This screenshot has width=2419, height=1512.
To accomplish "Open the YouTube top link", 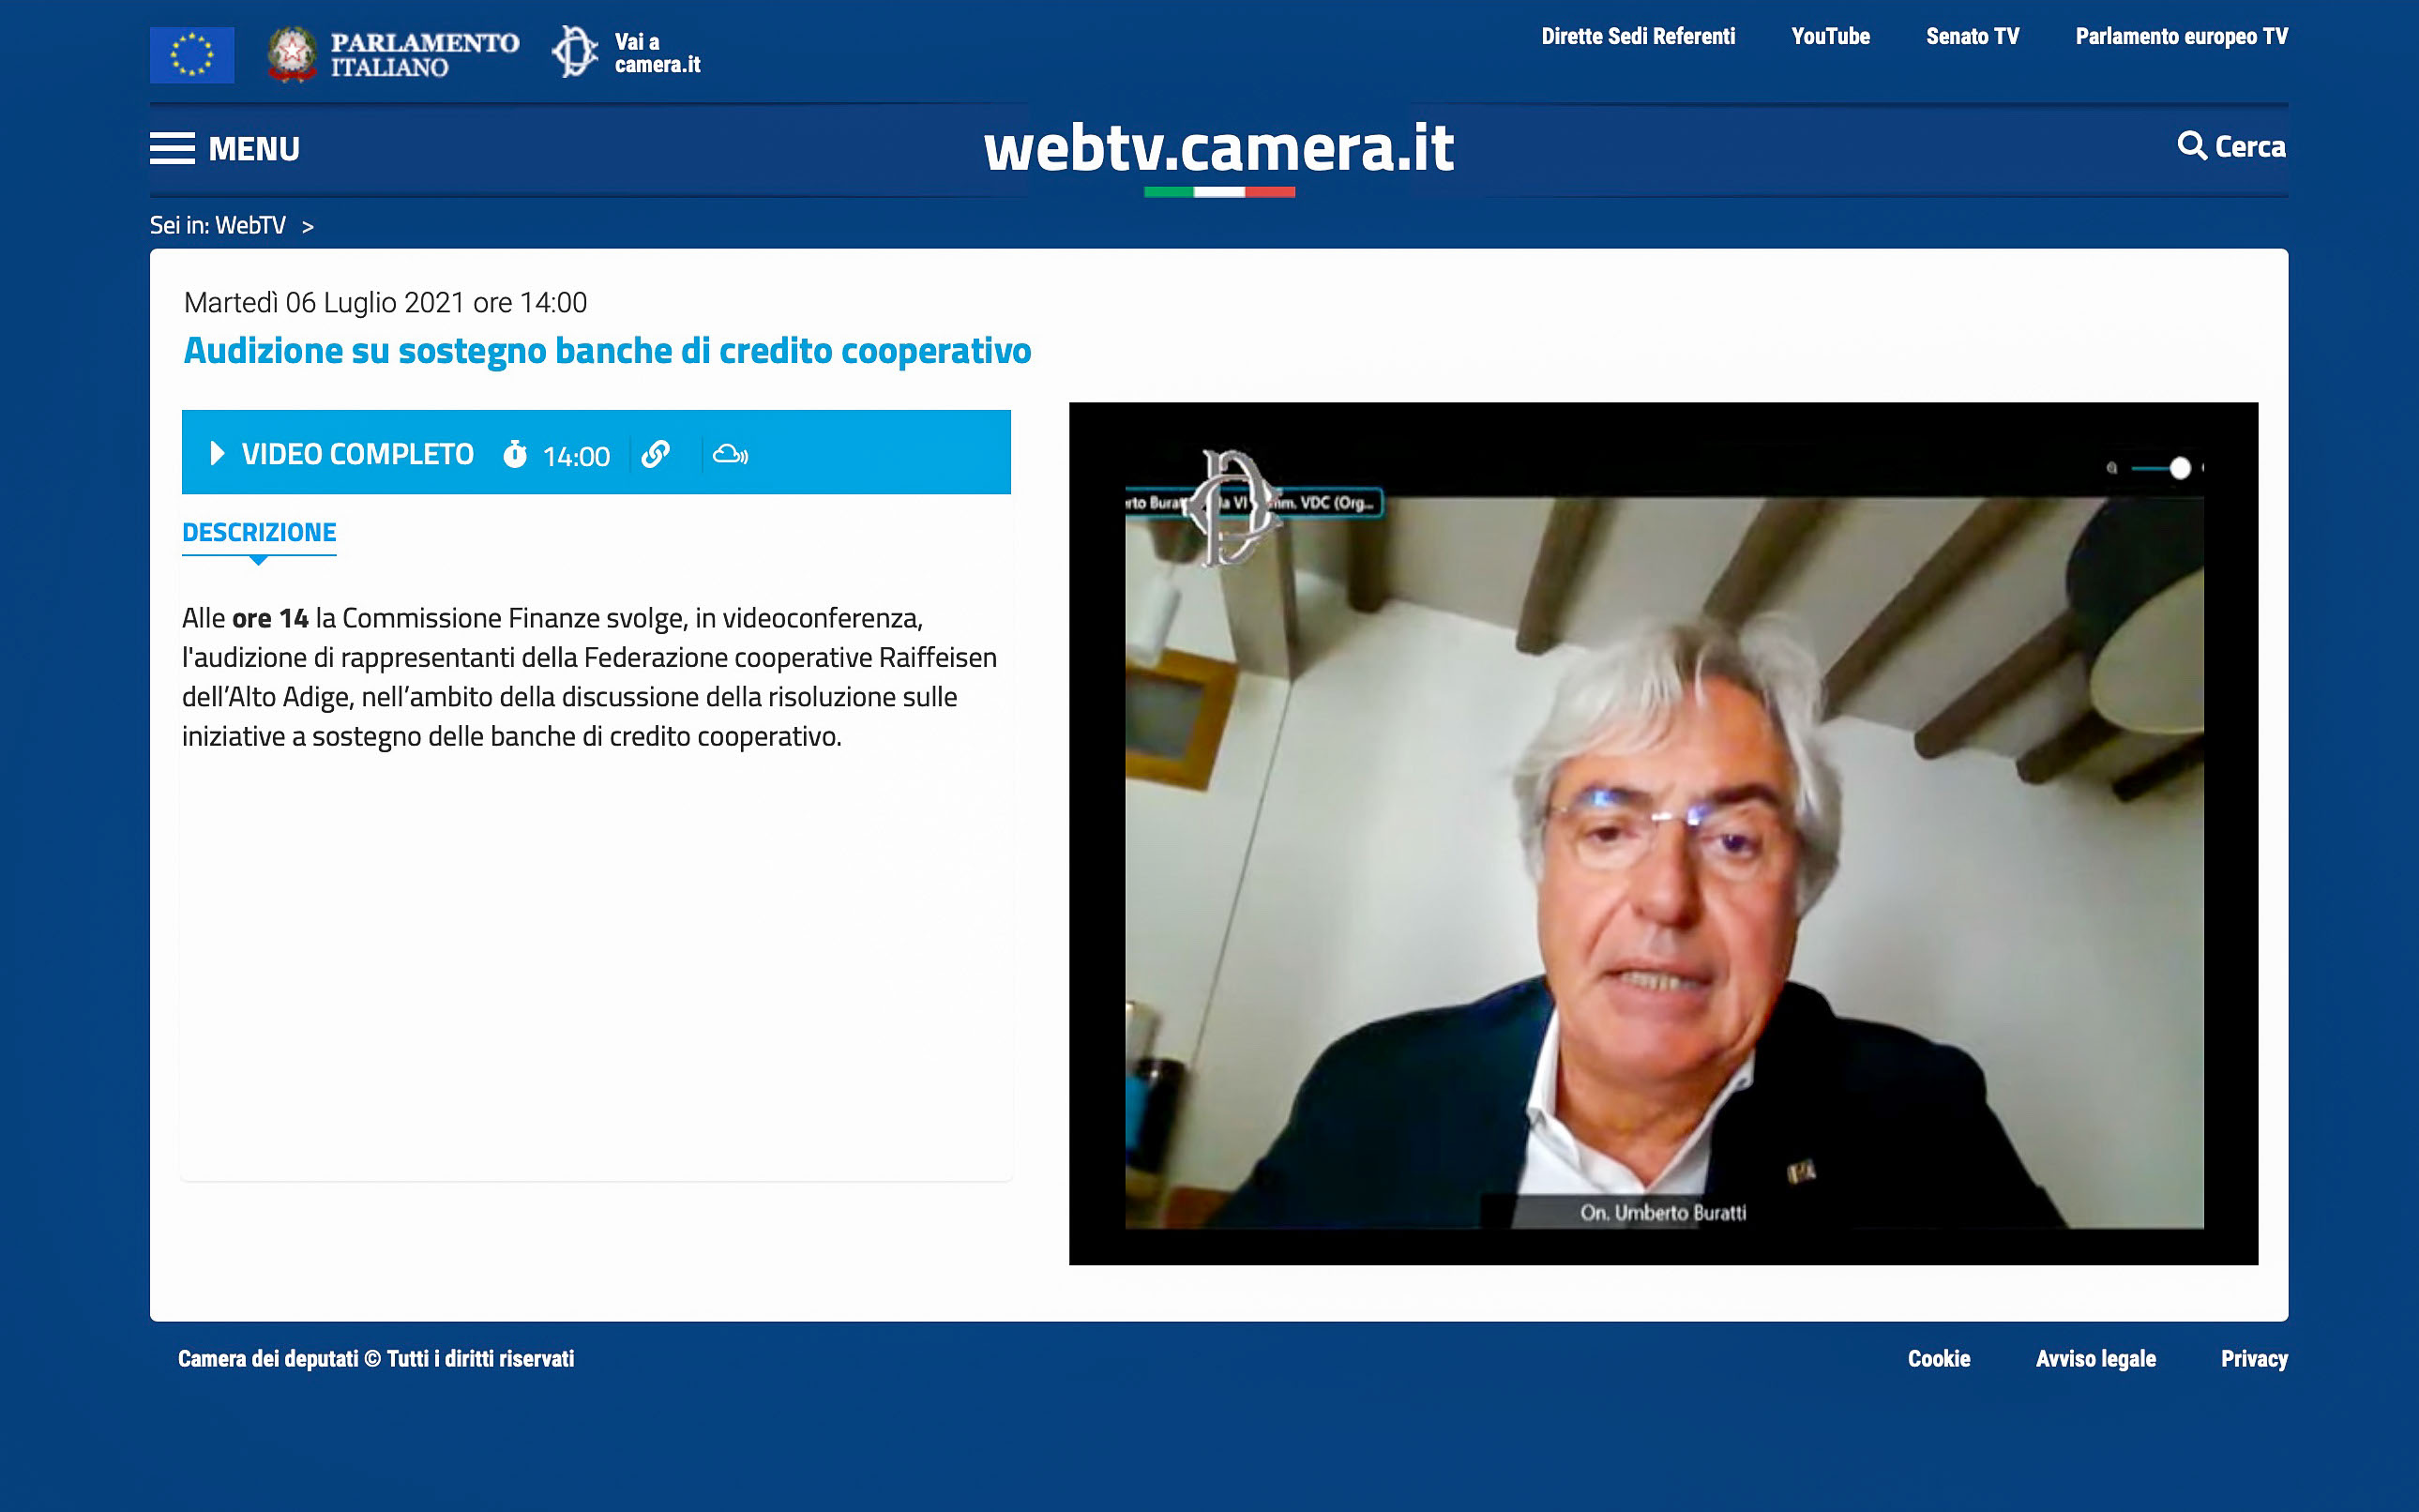I will point(1830,37).
